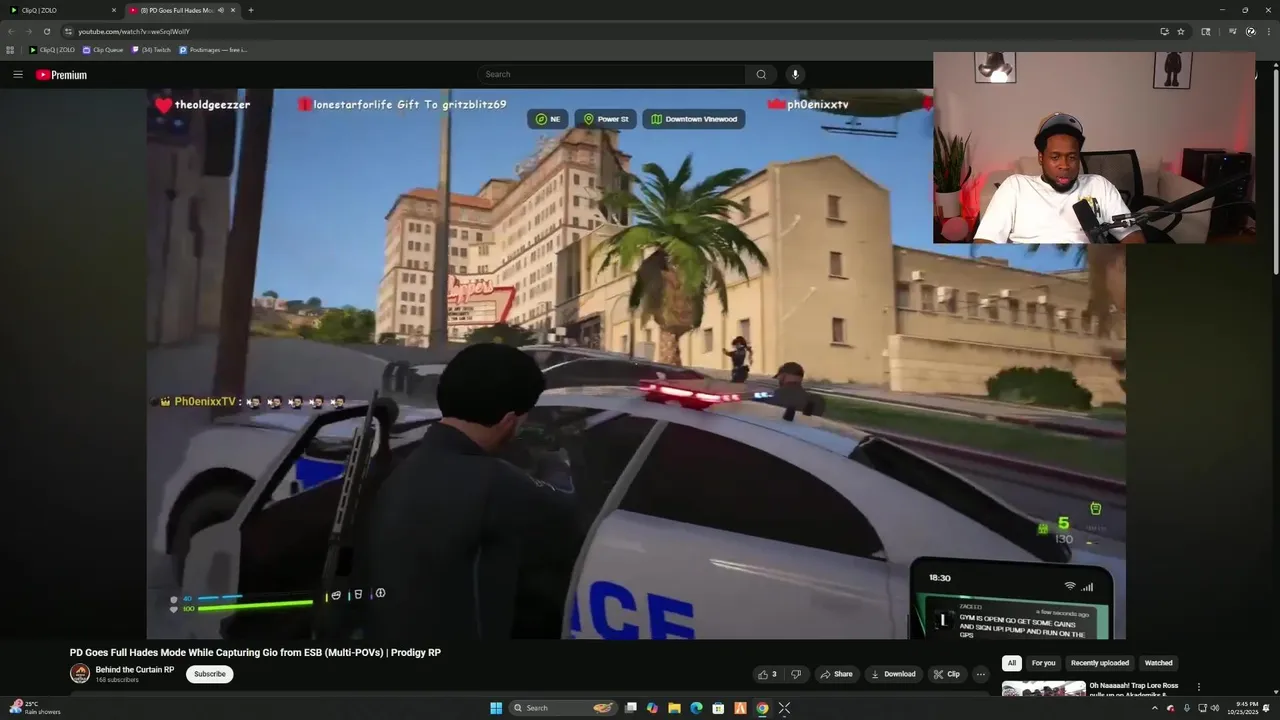This screenshot has width=1280, height=720.
Task: Open Google Chrome from taskbar
Action: [762, 708]
